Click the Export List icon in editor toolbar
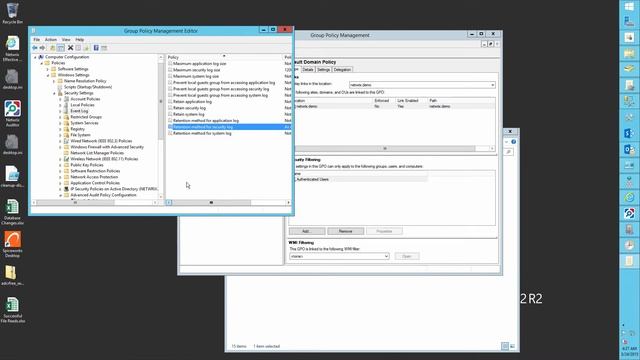The height and width of the screenshot is (360, 640). 86,48
